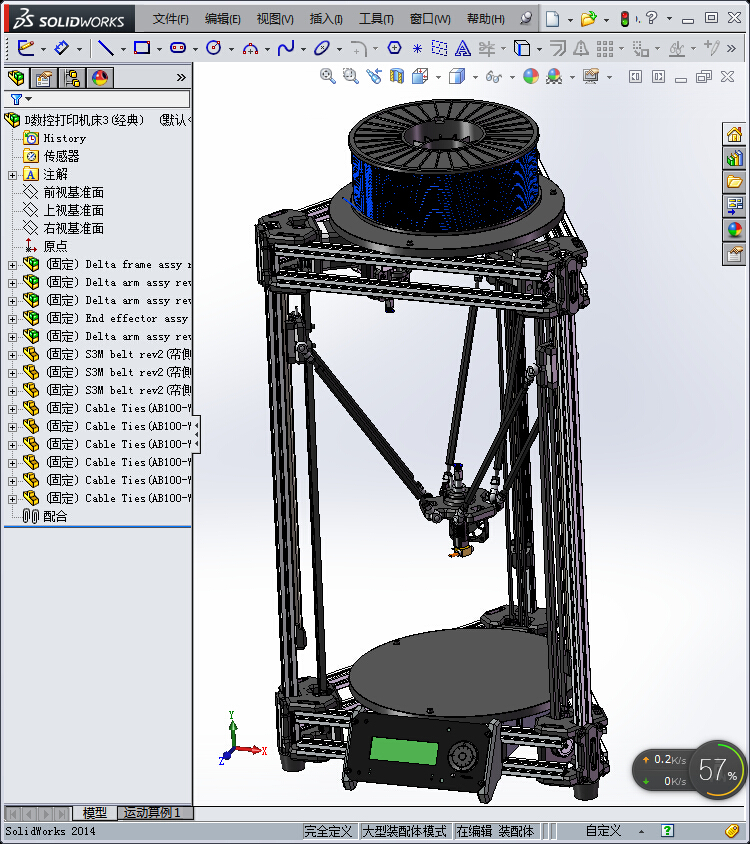Select the Smart Dimension tool

62,48
